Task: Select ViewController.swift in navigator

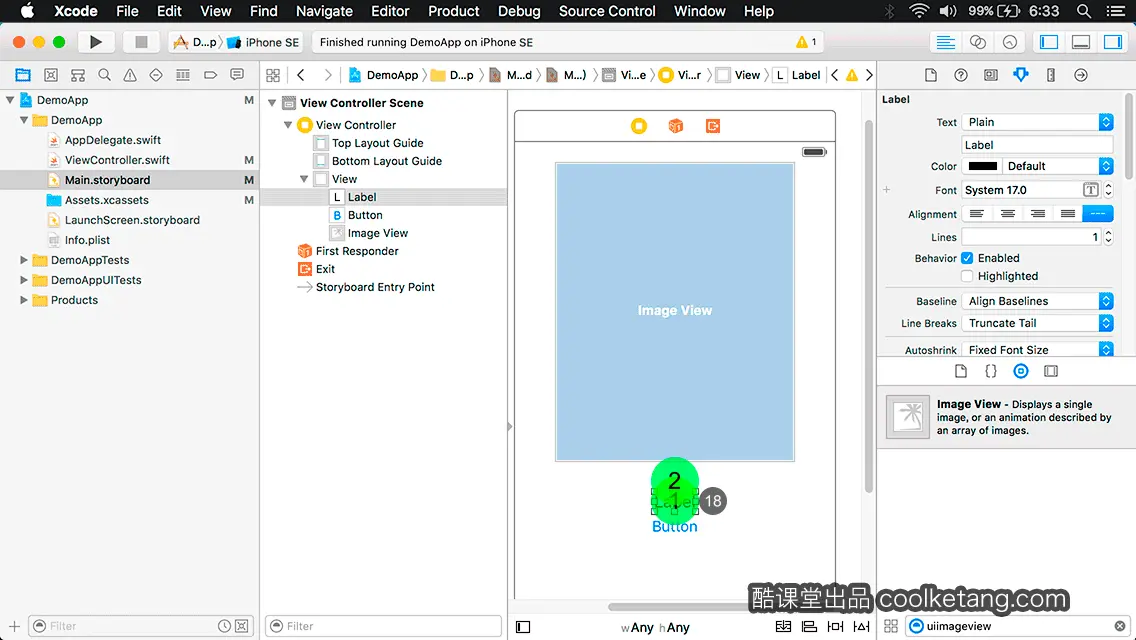Action: click(x=117, y=159)
